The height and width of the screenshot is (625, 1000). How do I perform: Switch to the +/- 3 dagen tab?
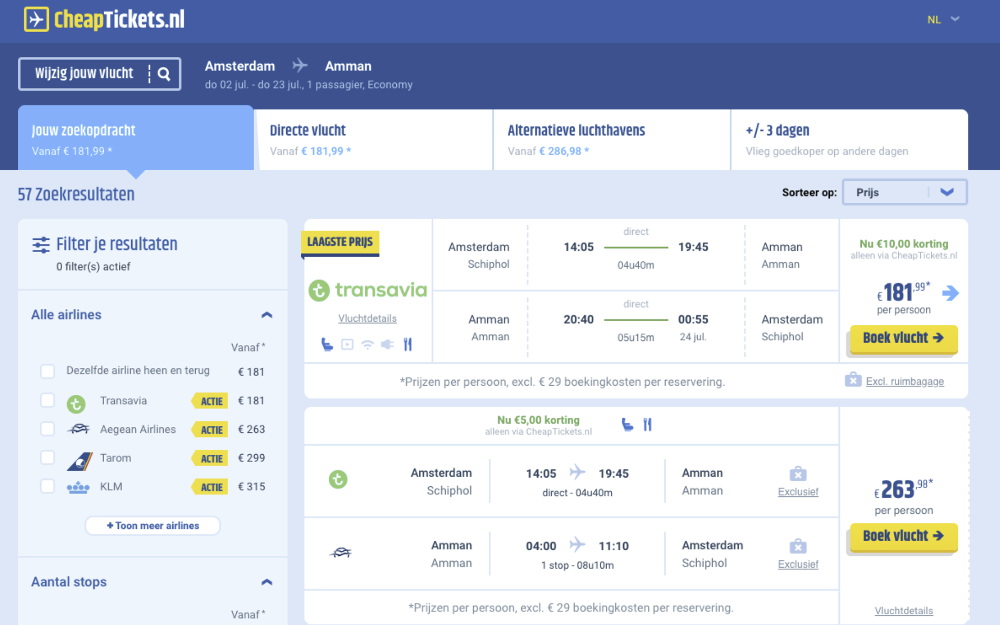[849, 140]
